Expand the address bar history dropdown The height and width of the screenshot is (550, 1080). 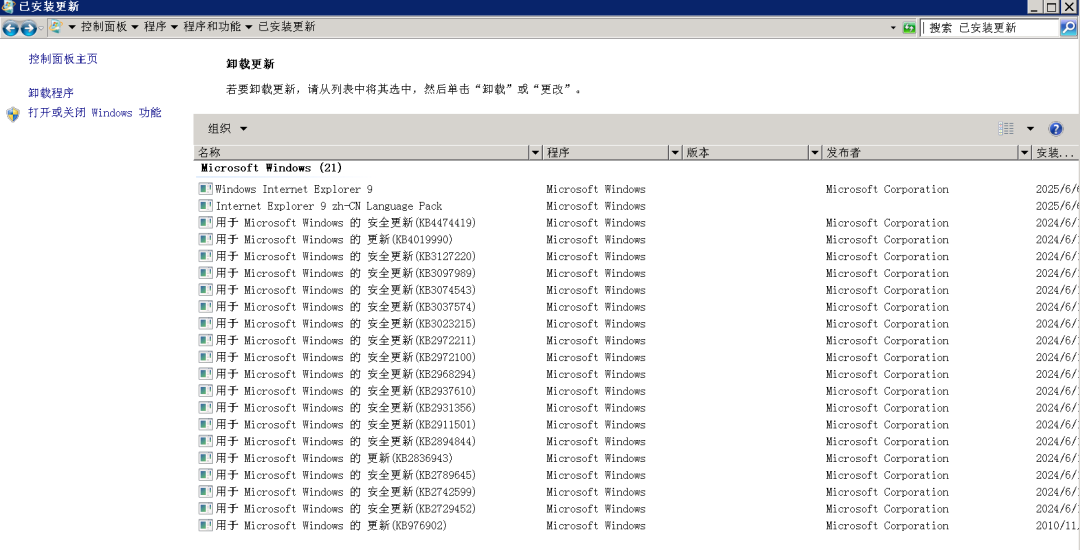pyautogui.click(x=893, y=28)
